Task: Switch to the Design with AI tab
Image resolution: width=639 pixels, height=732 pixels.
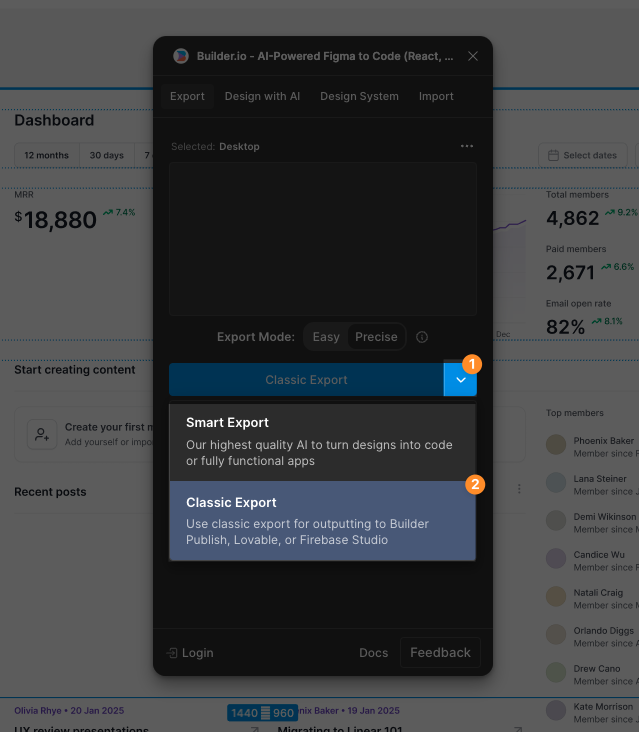Action: (x=262, y=96)
